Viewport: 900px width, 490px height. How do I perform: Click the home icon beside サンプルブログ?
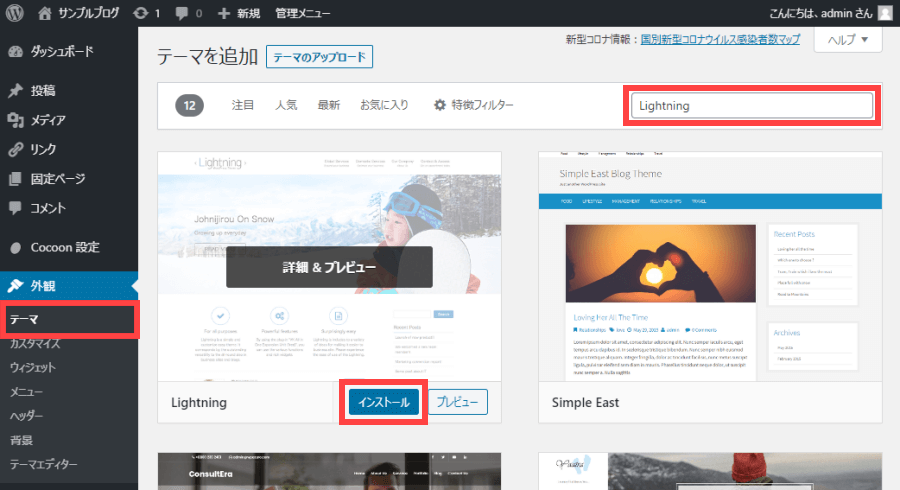[x=45, y=13]
